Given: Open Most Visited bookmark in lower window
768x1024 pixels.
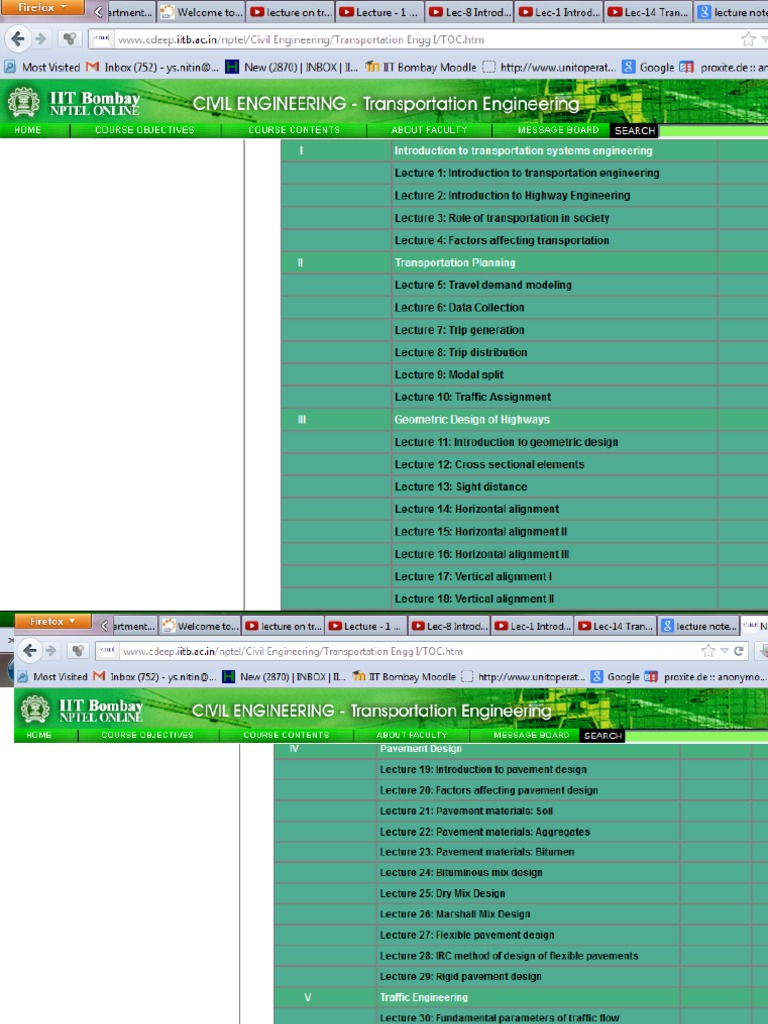Looking at the screenshot, I should (52, 677).
